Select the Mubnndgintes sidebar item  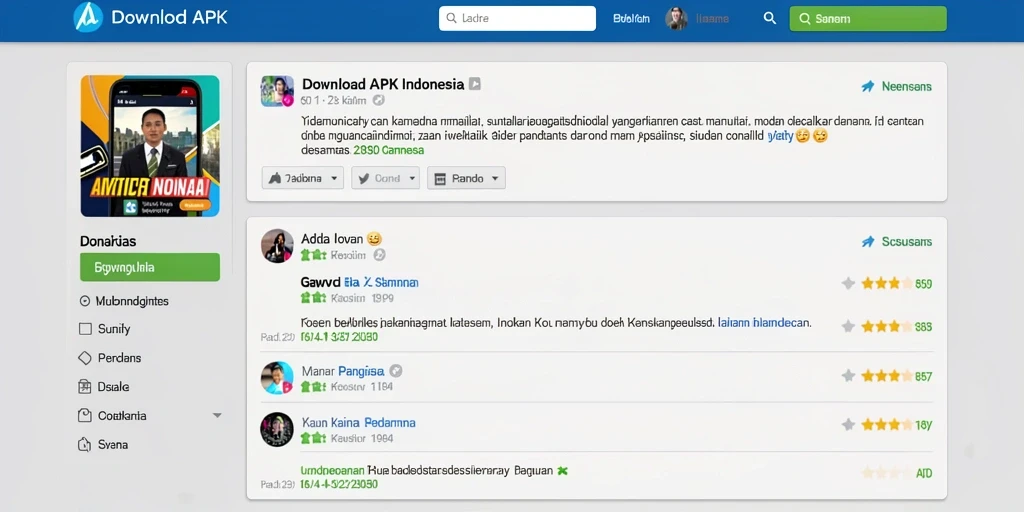(123, 301)
